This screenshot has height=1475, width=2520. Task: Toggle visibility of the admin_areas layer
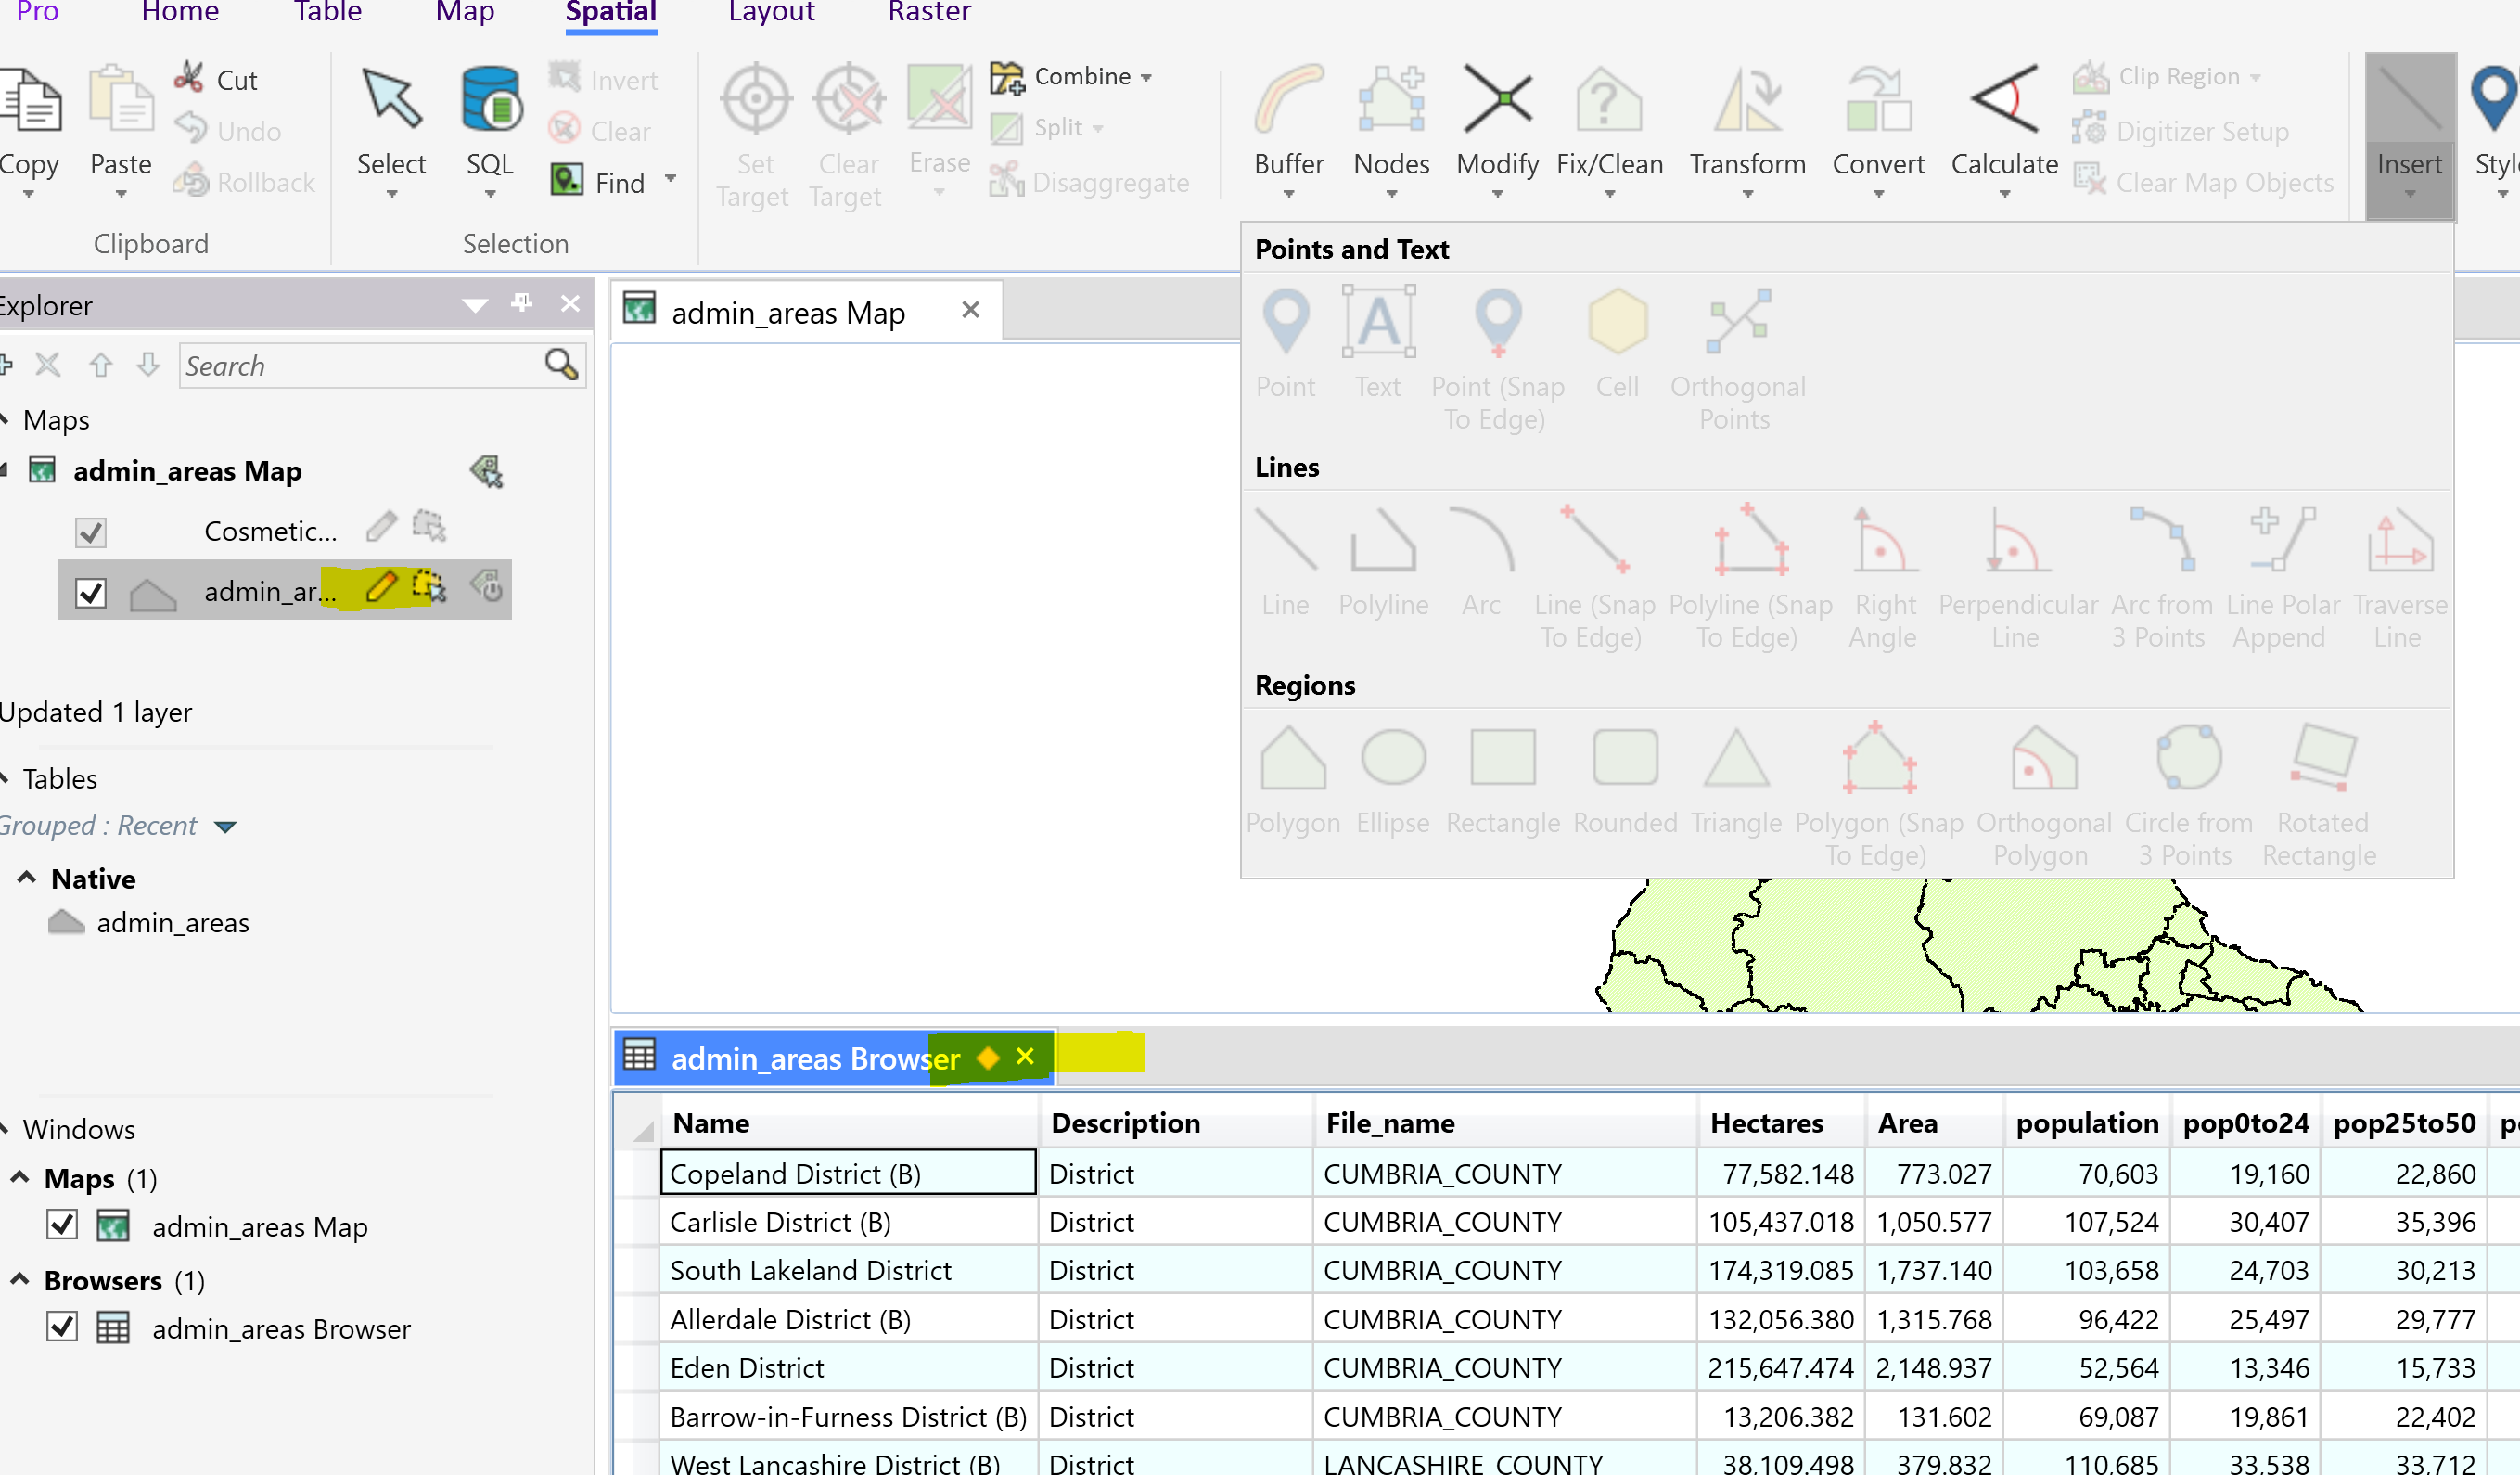point(90,592)
